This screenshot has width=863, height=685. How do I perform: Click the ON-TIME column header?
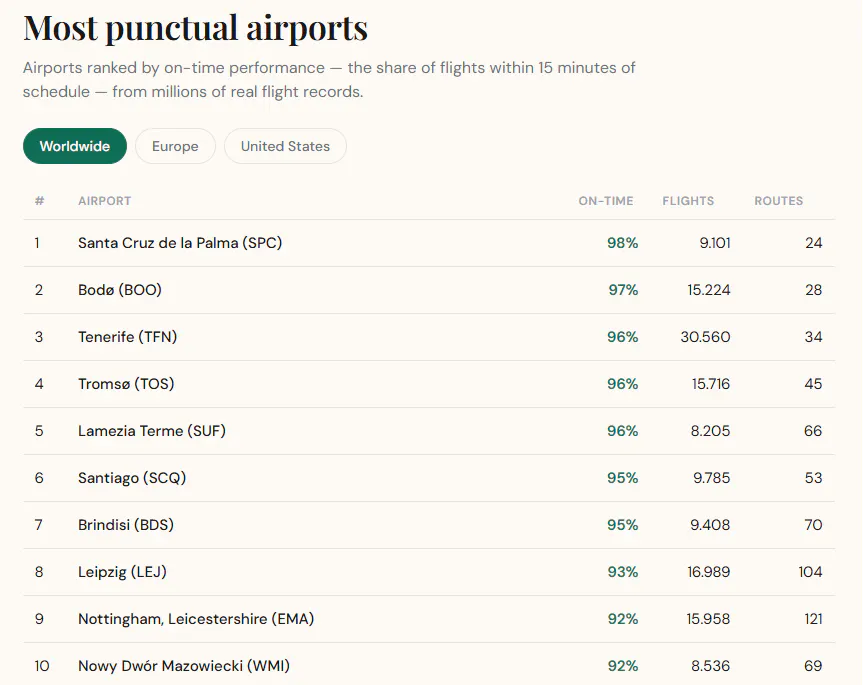click(x=605, y=201)
